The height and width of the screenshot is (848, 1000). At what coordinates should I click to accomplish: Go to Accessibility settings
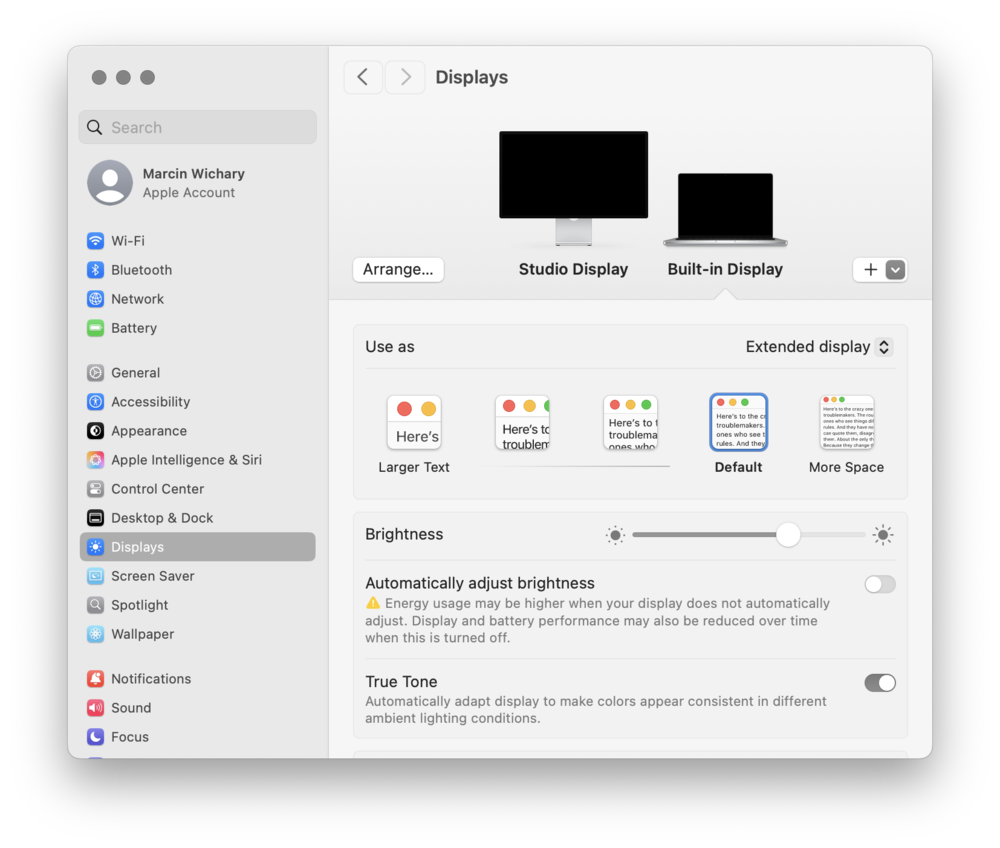(198, 402)
